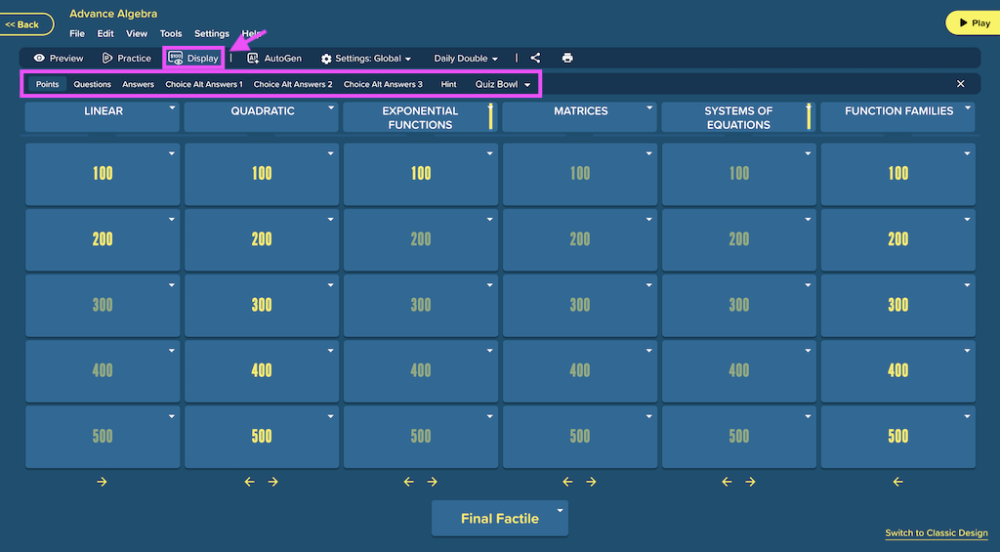
Task: Open Preview with the eye icon
Action: 58,58
